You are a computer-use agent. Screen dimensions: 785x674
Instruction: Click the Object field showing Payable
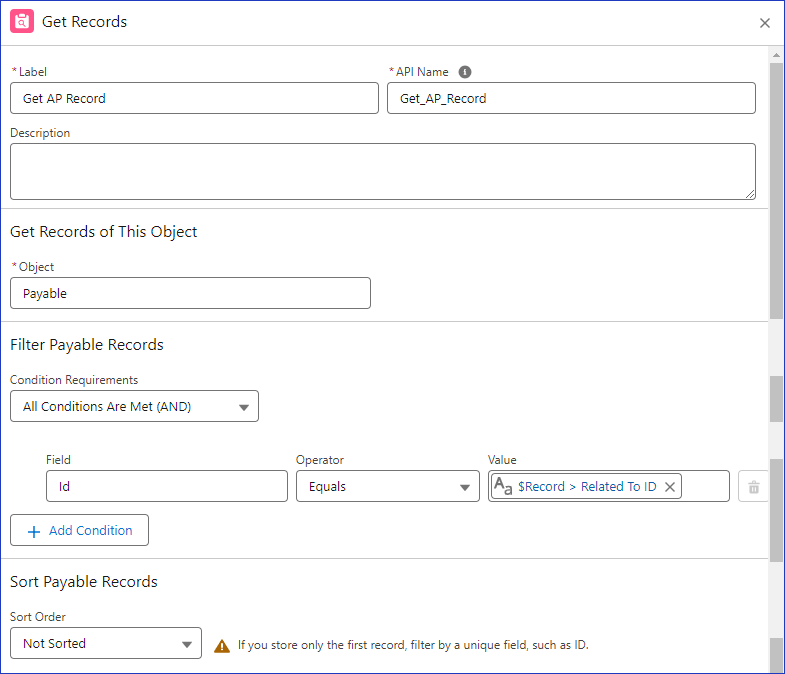[190, 293]
